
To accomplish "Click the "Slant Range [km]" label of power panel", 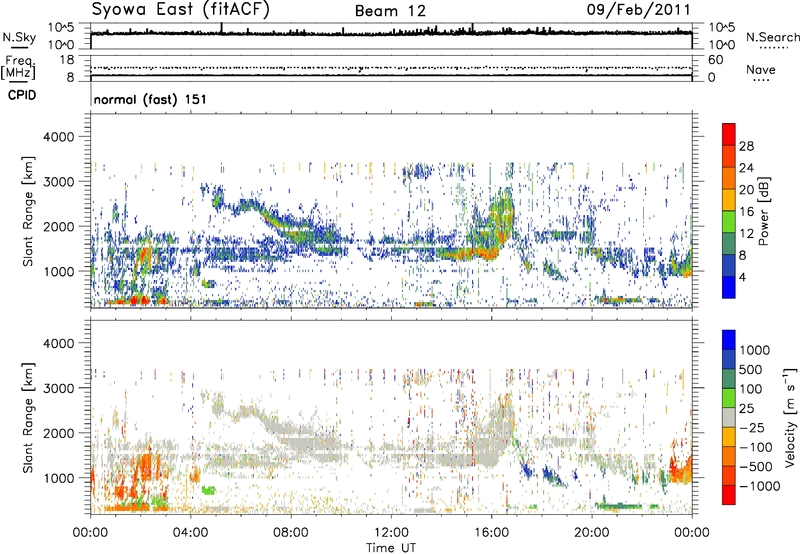I will click(x=28, y=211).
